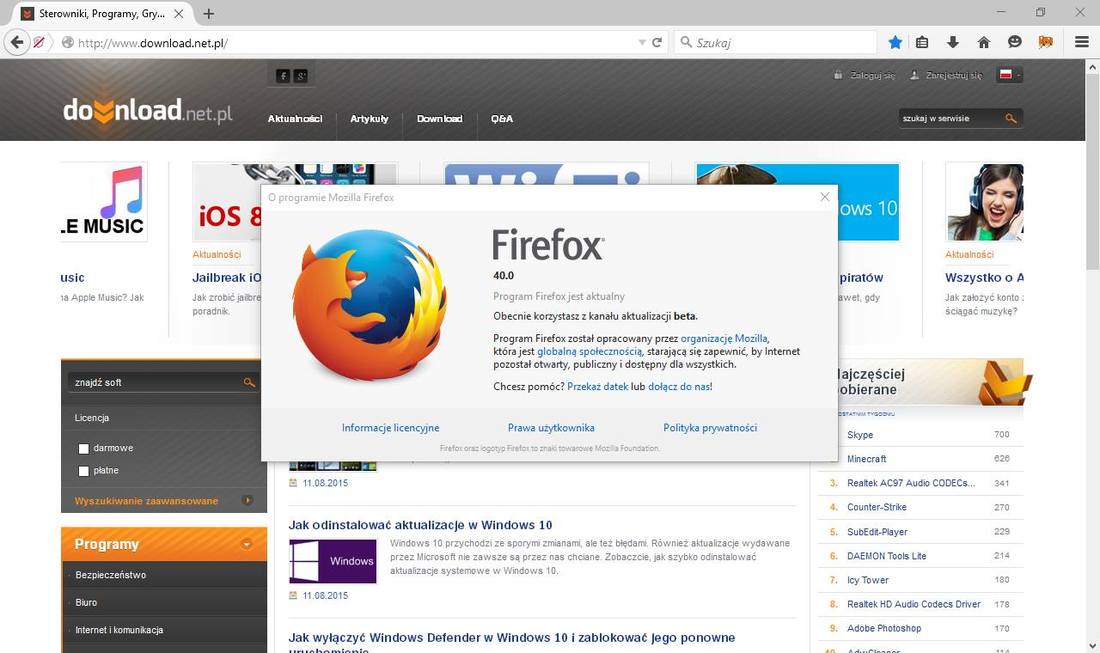Open the Polish flag language dropdown
Viewport: 1100px width, 653px height.
1010,74
